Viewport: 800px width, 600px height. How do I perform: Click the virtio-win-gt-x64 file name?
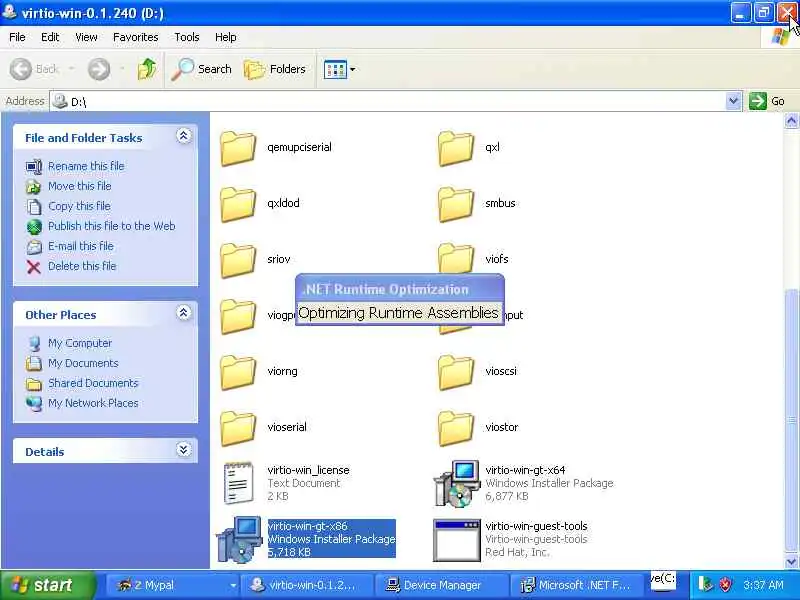525,469
